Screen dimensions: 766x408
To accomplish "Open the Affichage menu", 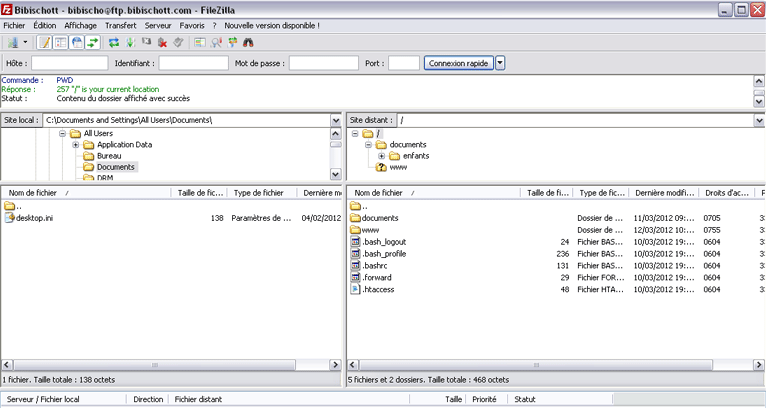I will pyautogui.click(x=81, y=25).
